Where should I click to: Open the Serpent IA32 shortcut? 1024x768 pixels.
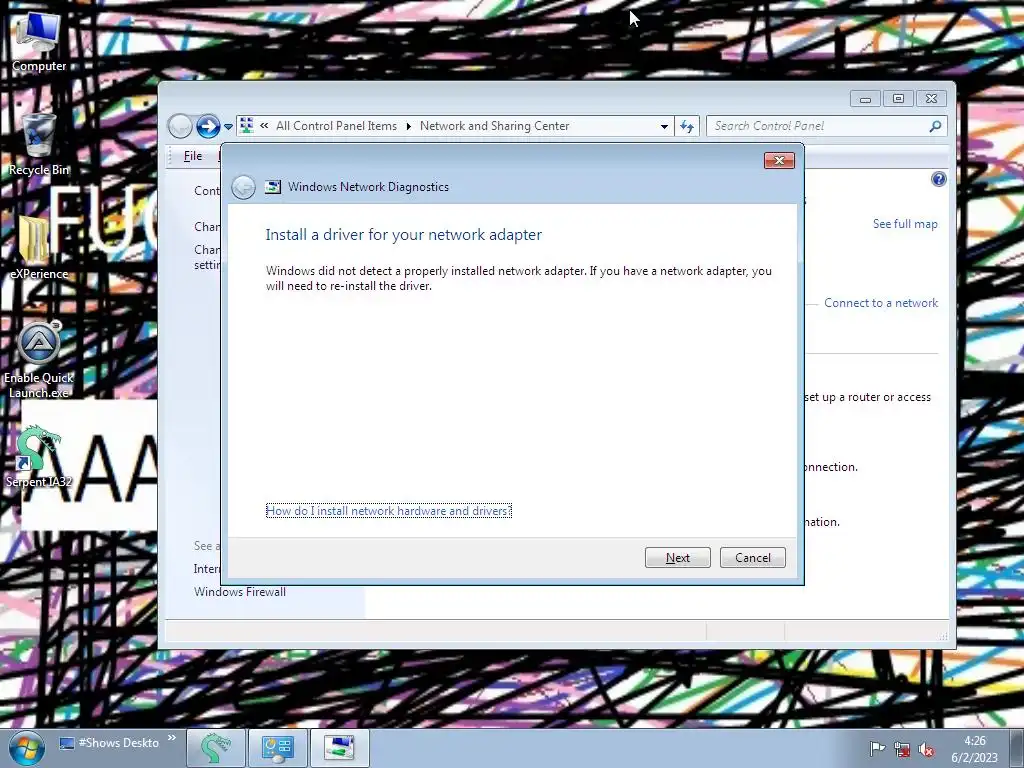coord(39,456)
